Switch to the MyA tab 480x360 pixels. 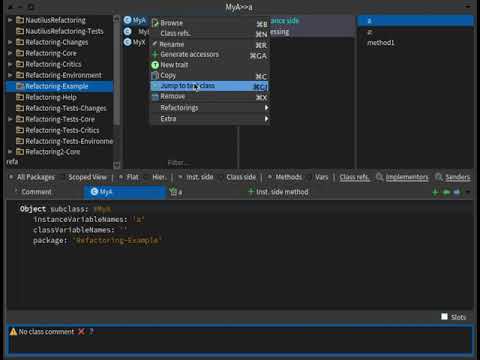pos(125,192)
